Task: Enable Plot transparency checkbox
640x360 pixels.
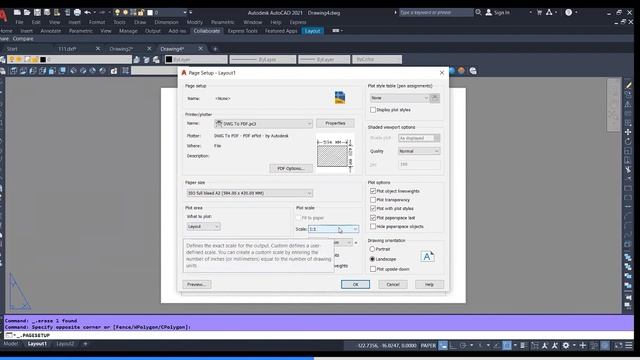Action: 373,200
